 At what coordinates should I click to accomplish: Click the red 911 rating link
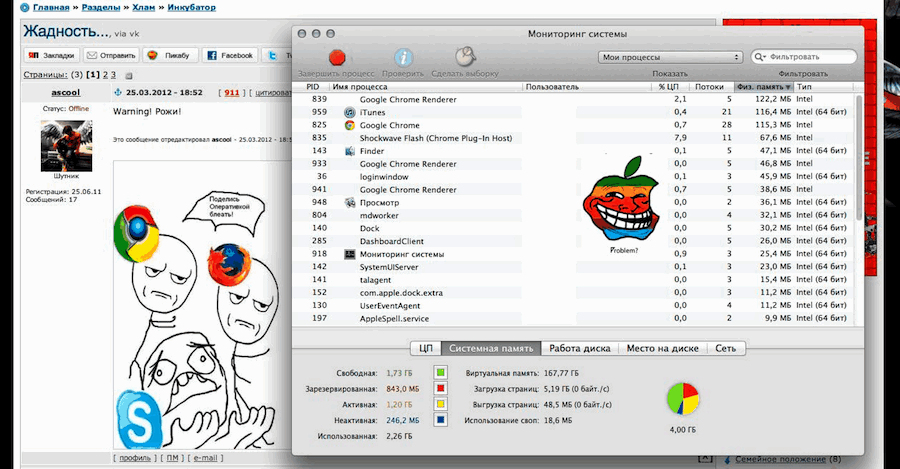pyautogui.click(x=232, y=92)
